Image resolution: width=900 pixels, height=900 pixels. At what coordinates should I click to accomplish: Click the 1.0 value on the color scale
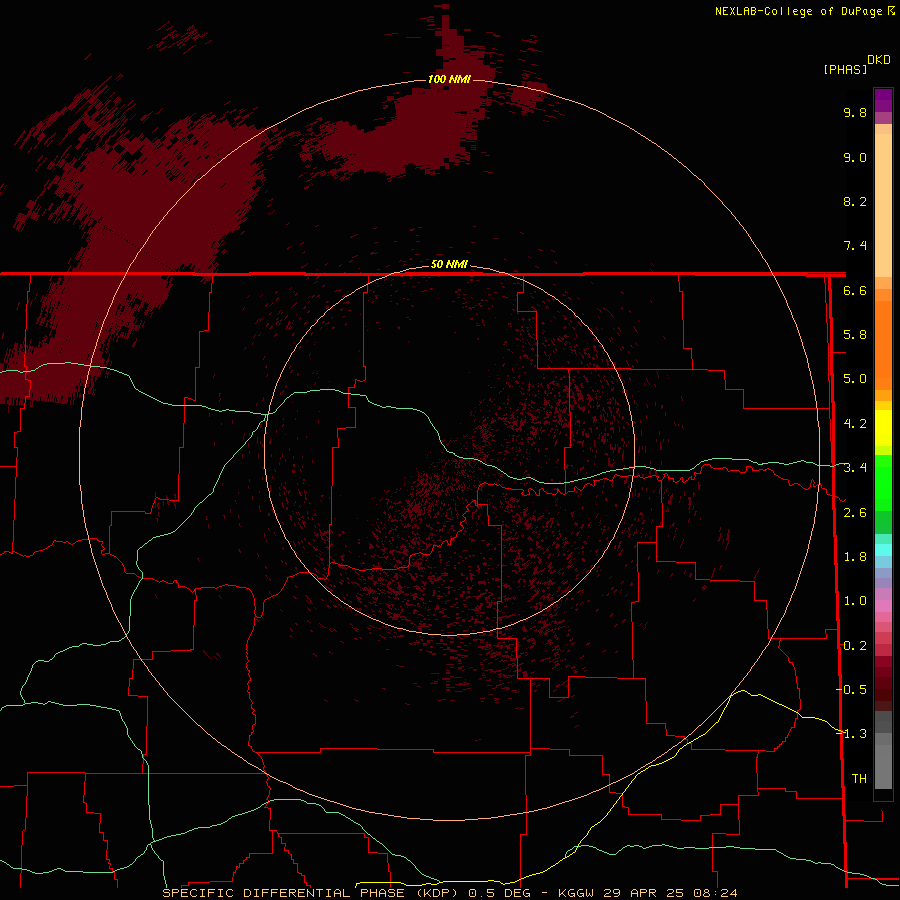[x=855, y=601]
